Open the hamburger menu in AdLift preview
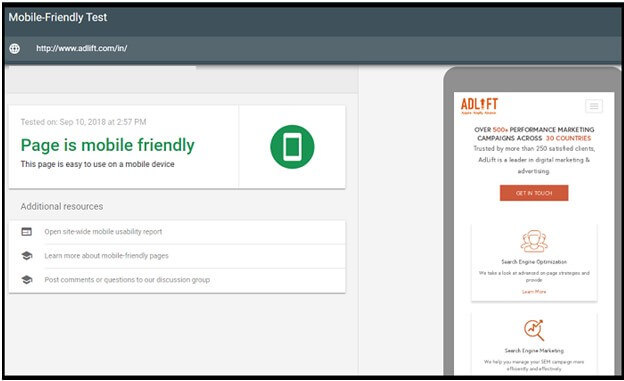The width and height of the screenshot is (624, 381). tap(594, 106)
